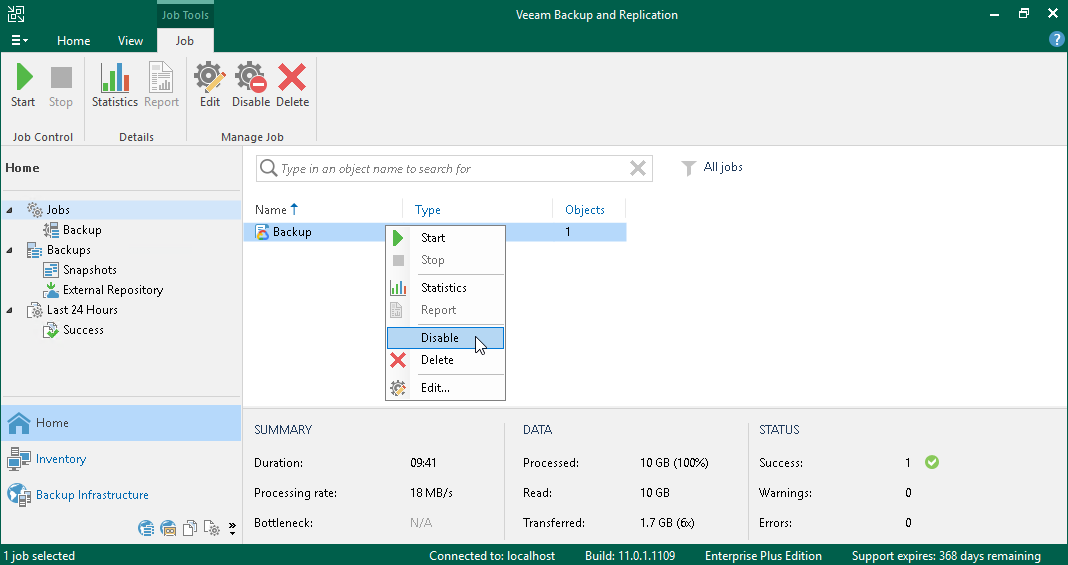The image size is (1068, 565).
Task: Click the Stop job ribbon icon
Action: [61, 77]
